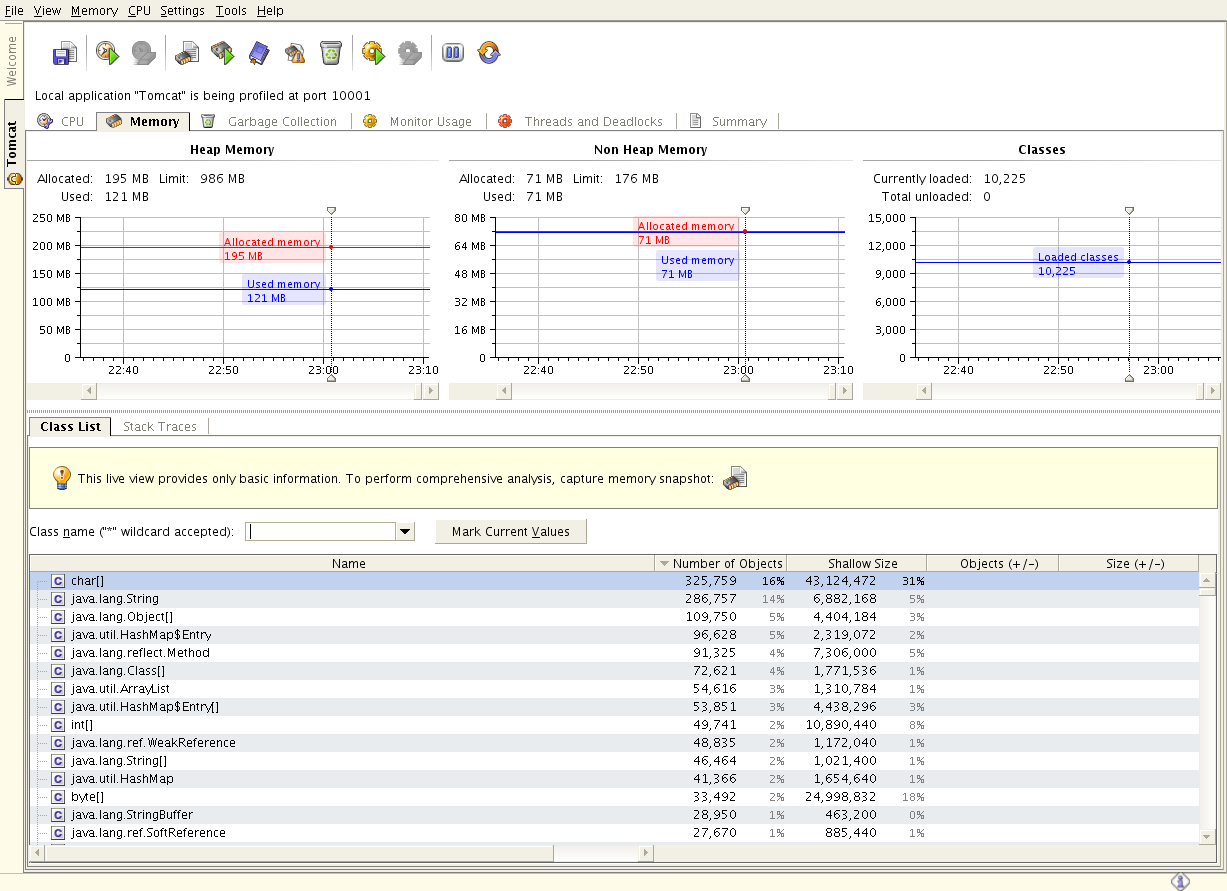Open the File menu
1227x891 pixels.
pos(14,11)
